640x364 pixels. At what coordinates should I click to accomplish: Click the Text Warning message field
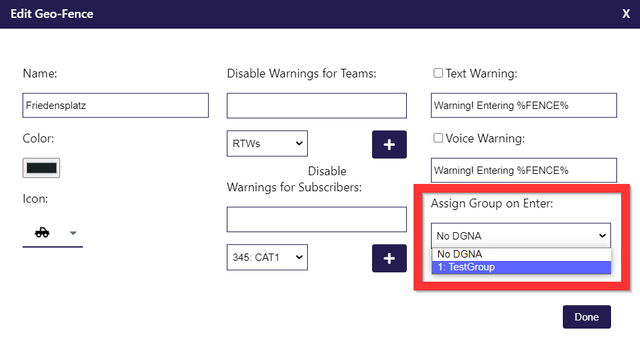524,106
